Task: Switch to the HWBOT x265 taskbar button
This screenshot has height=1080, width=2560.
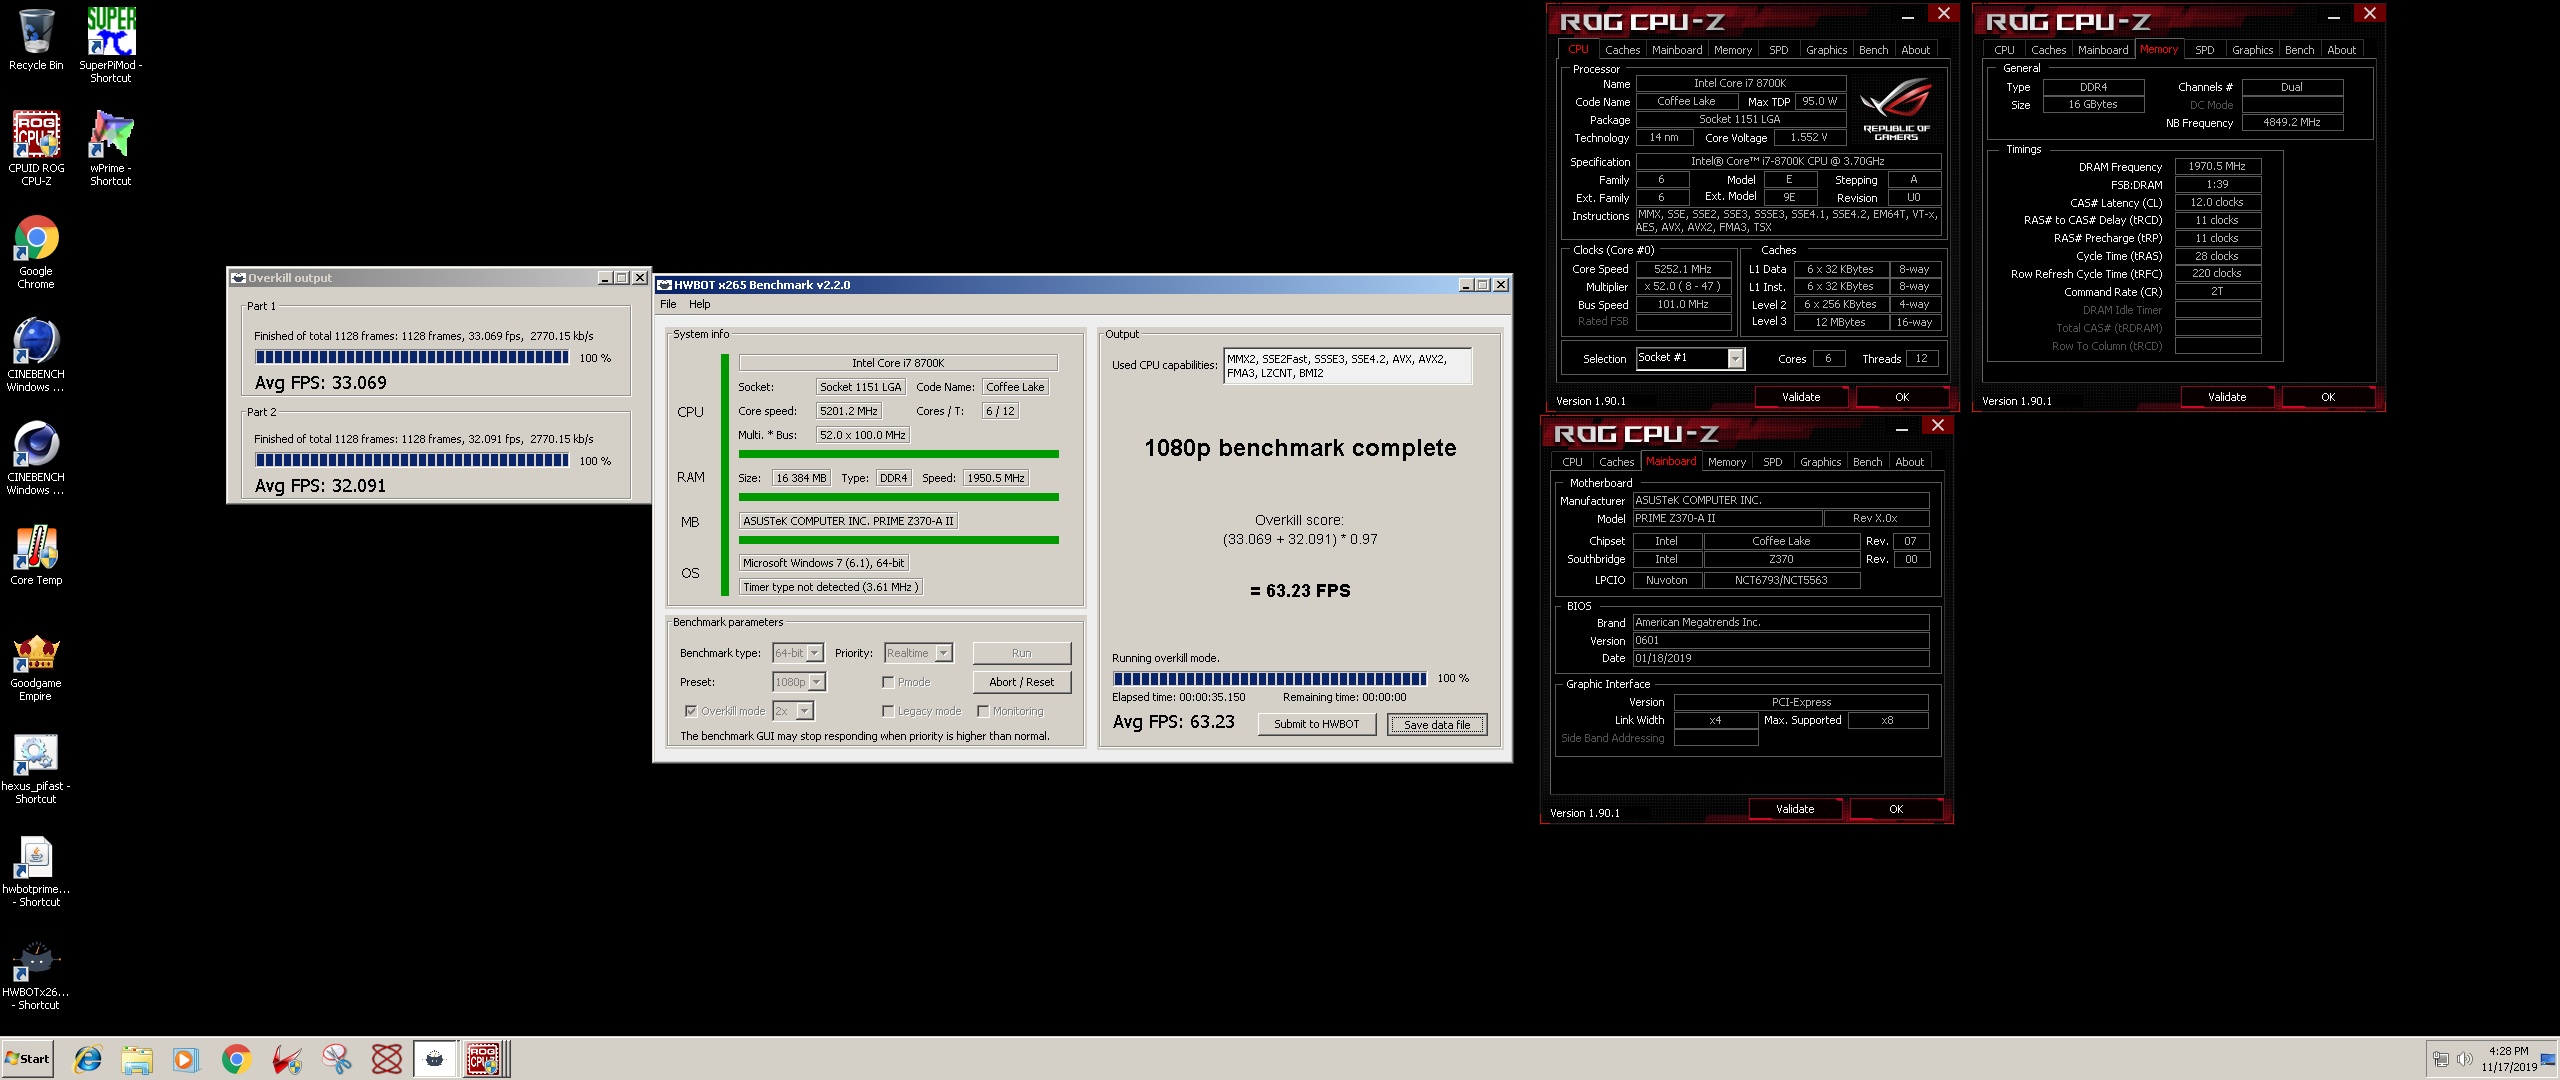Action: coord(435,1059)
